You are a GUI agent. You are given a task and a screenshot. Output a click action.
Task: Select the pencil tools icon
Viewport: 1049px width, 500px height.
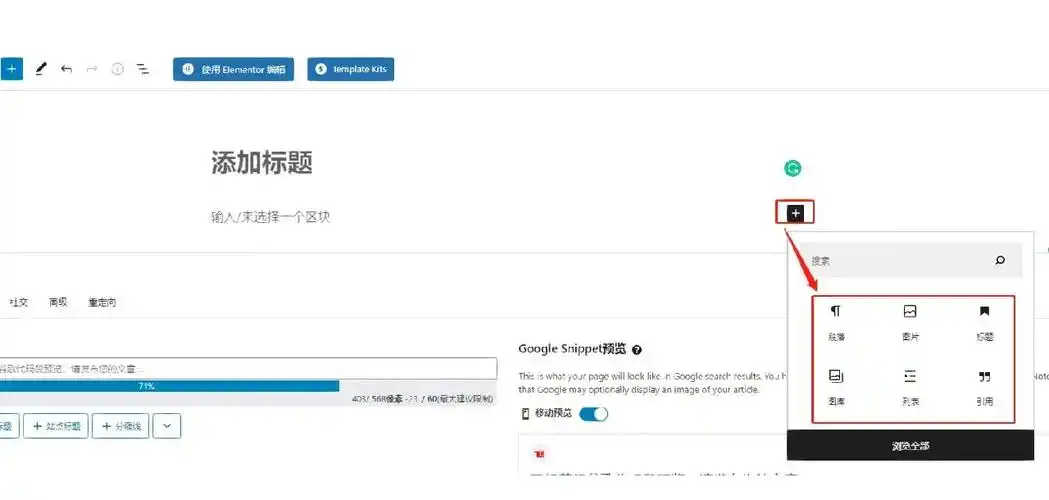tap(41, 69)
